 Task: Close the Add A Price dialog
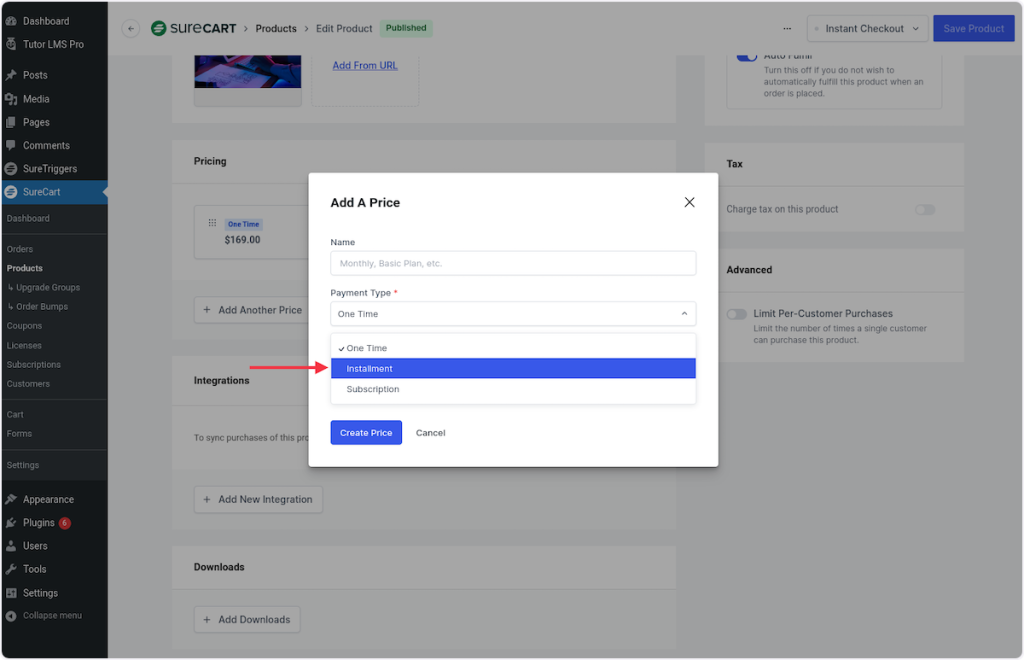689,202
